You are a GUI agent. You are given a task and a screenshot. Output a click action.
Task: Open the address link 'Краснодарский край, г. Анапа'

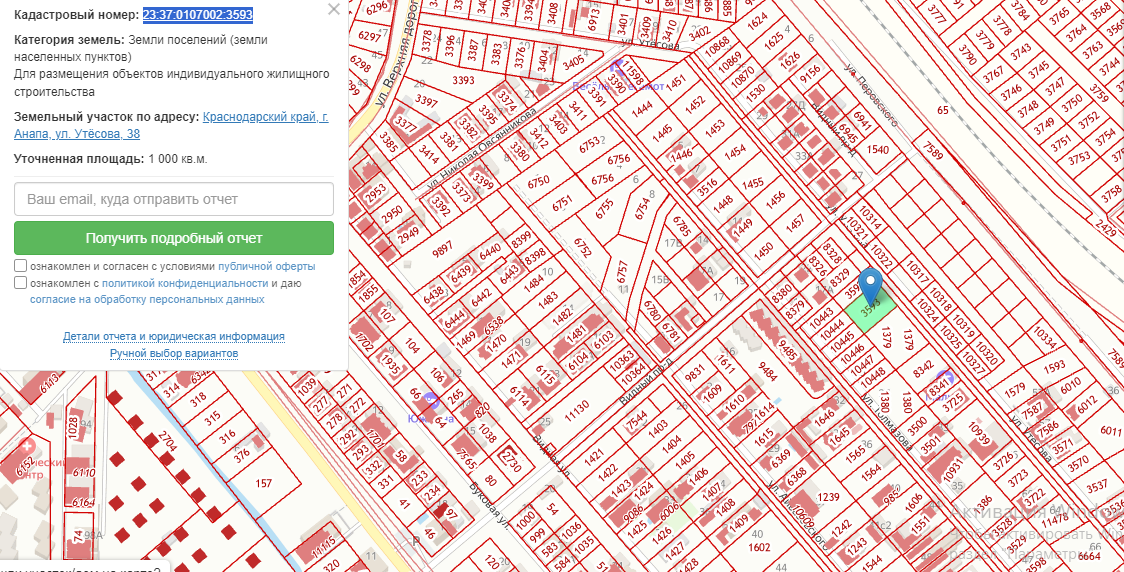pos(265,117)
